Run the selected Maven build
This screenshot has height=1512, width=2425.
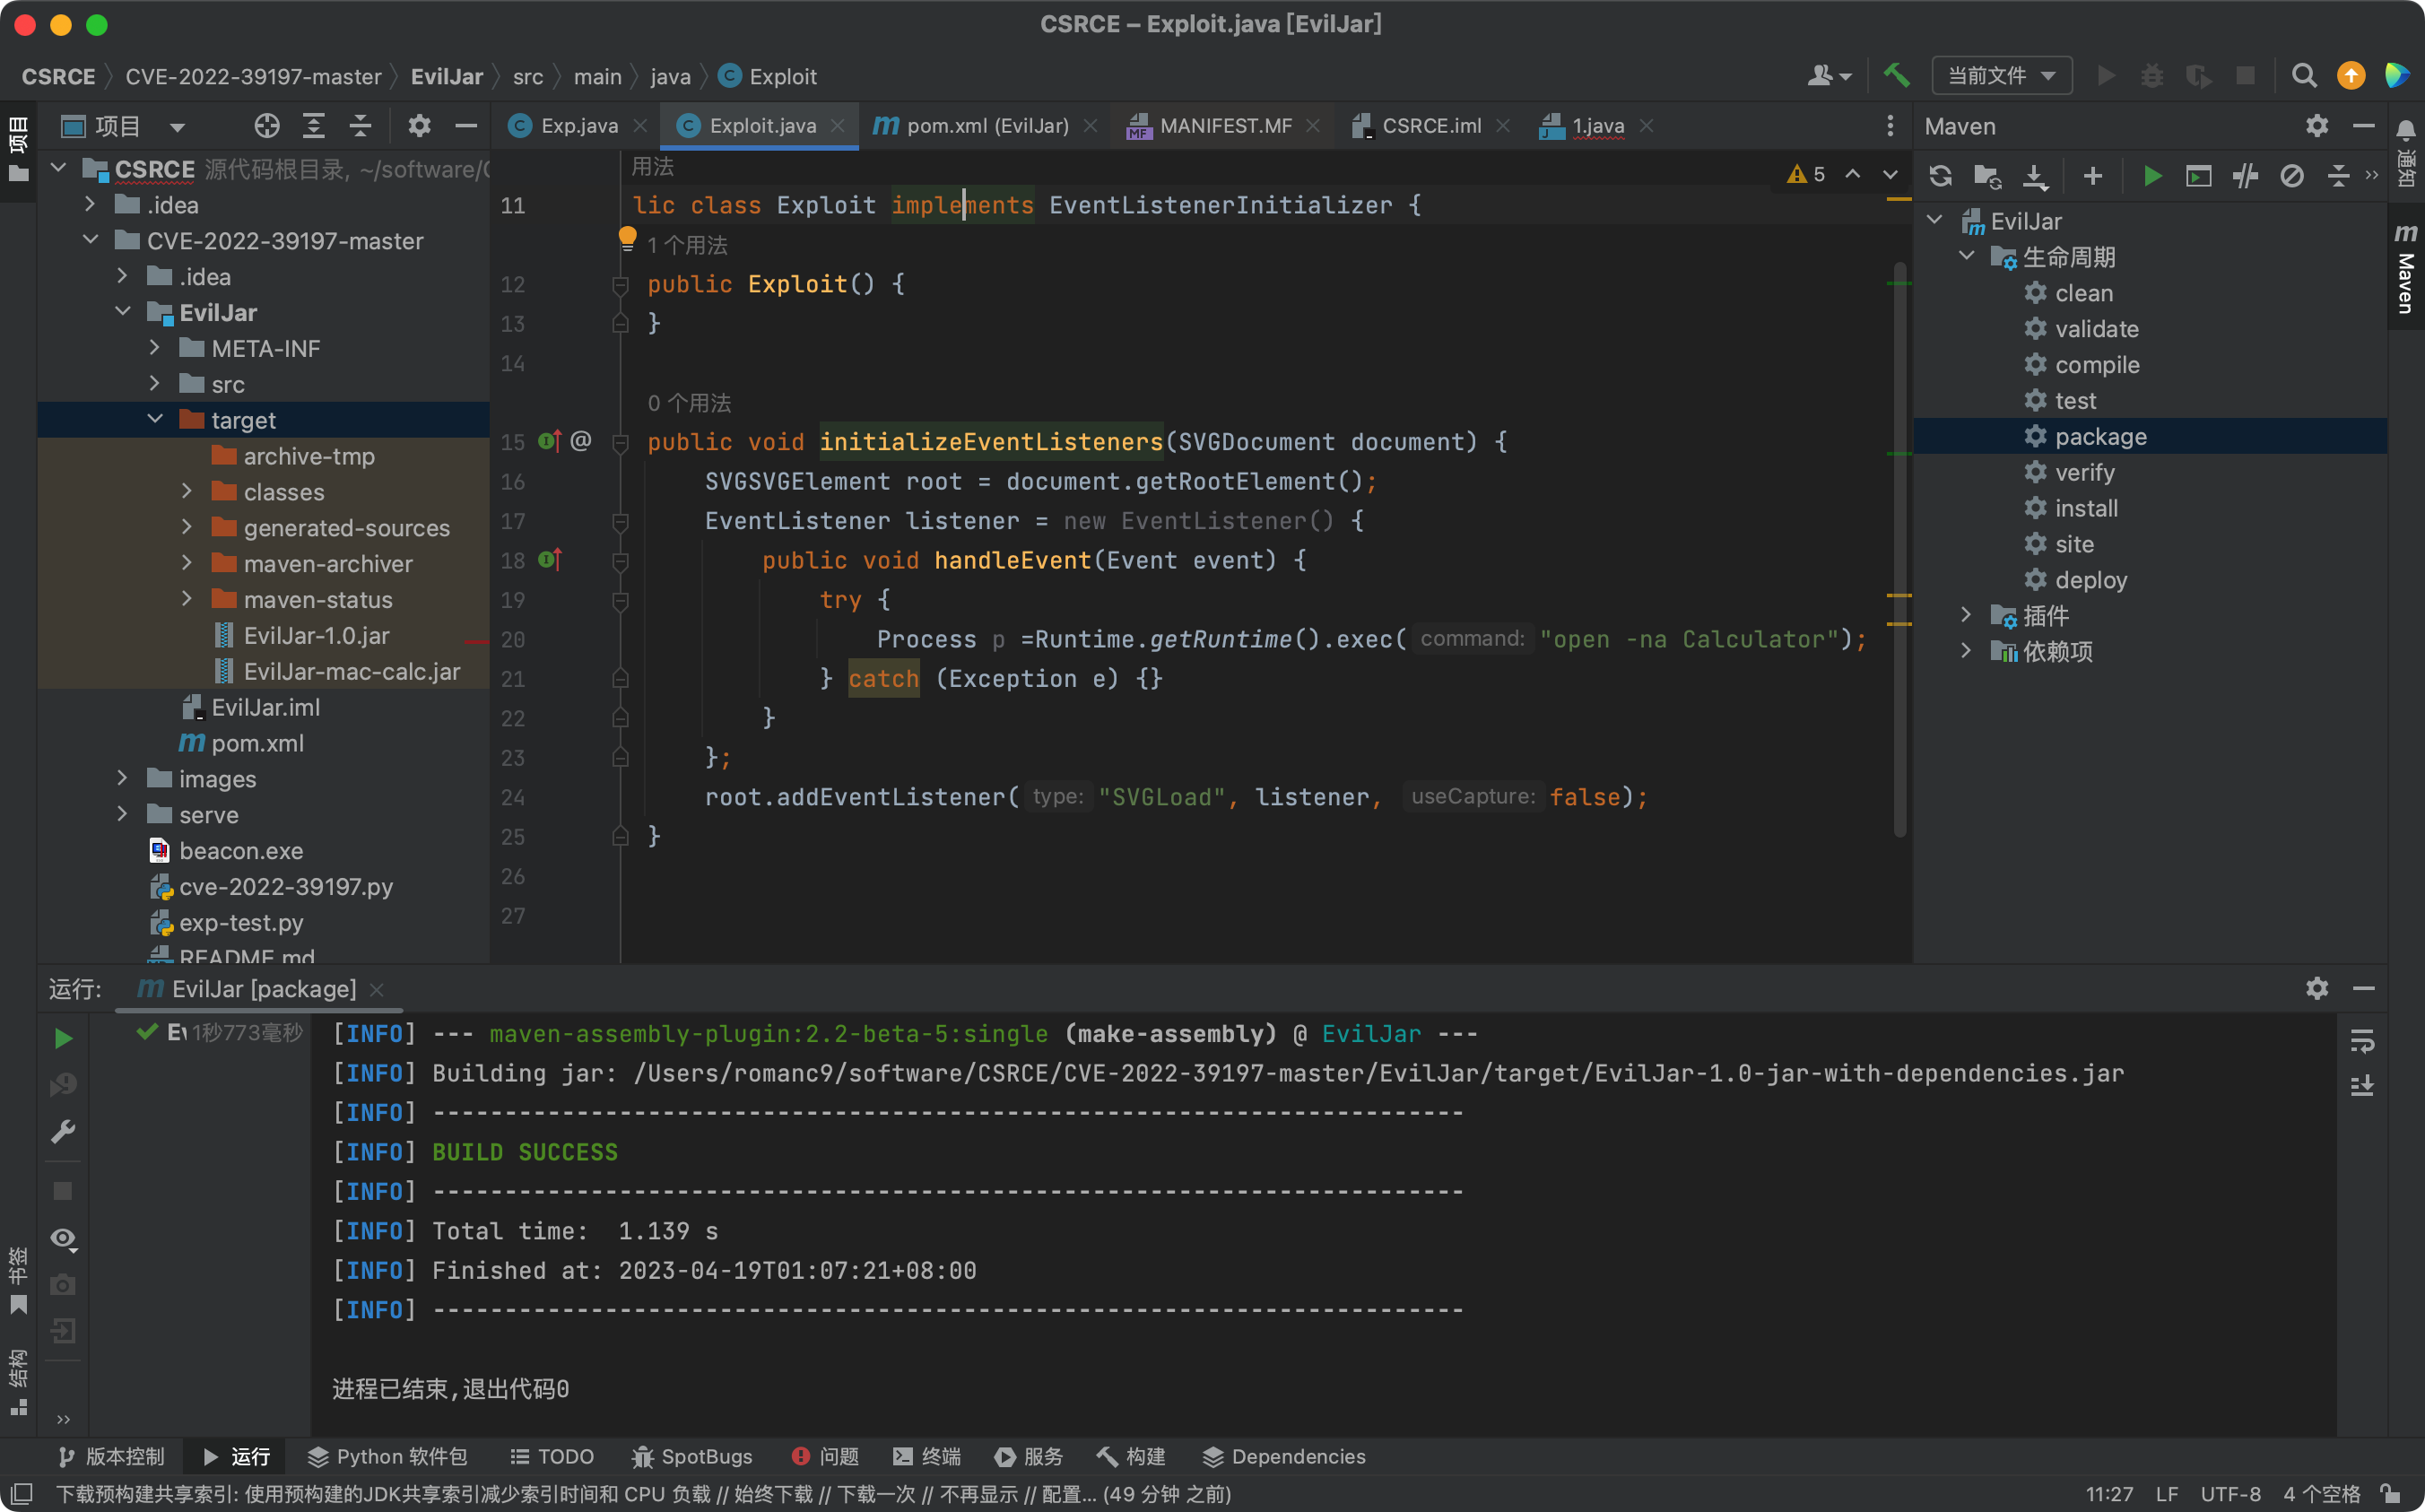(x=2152, y=177)
